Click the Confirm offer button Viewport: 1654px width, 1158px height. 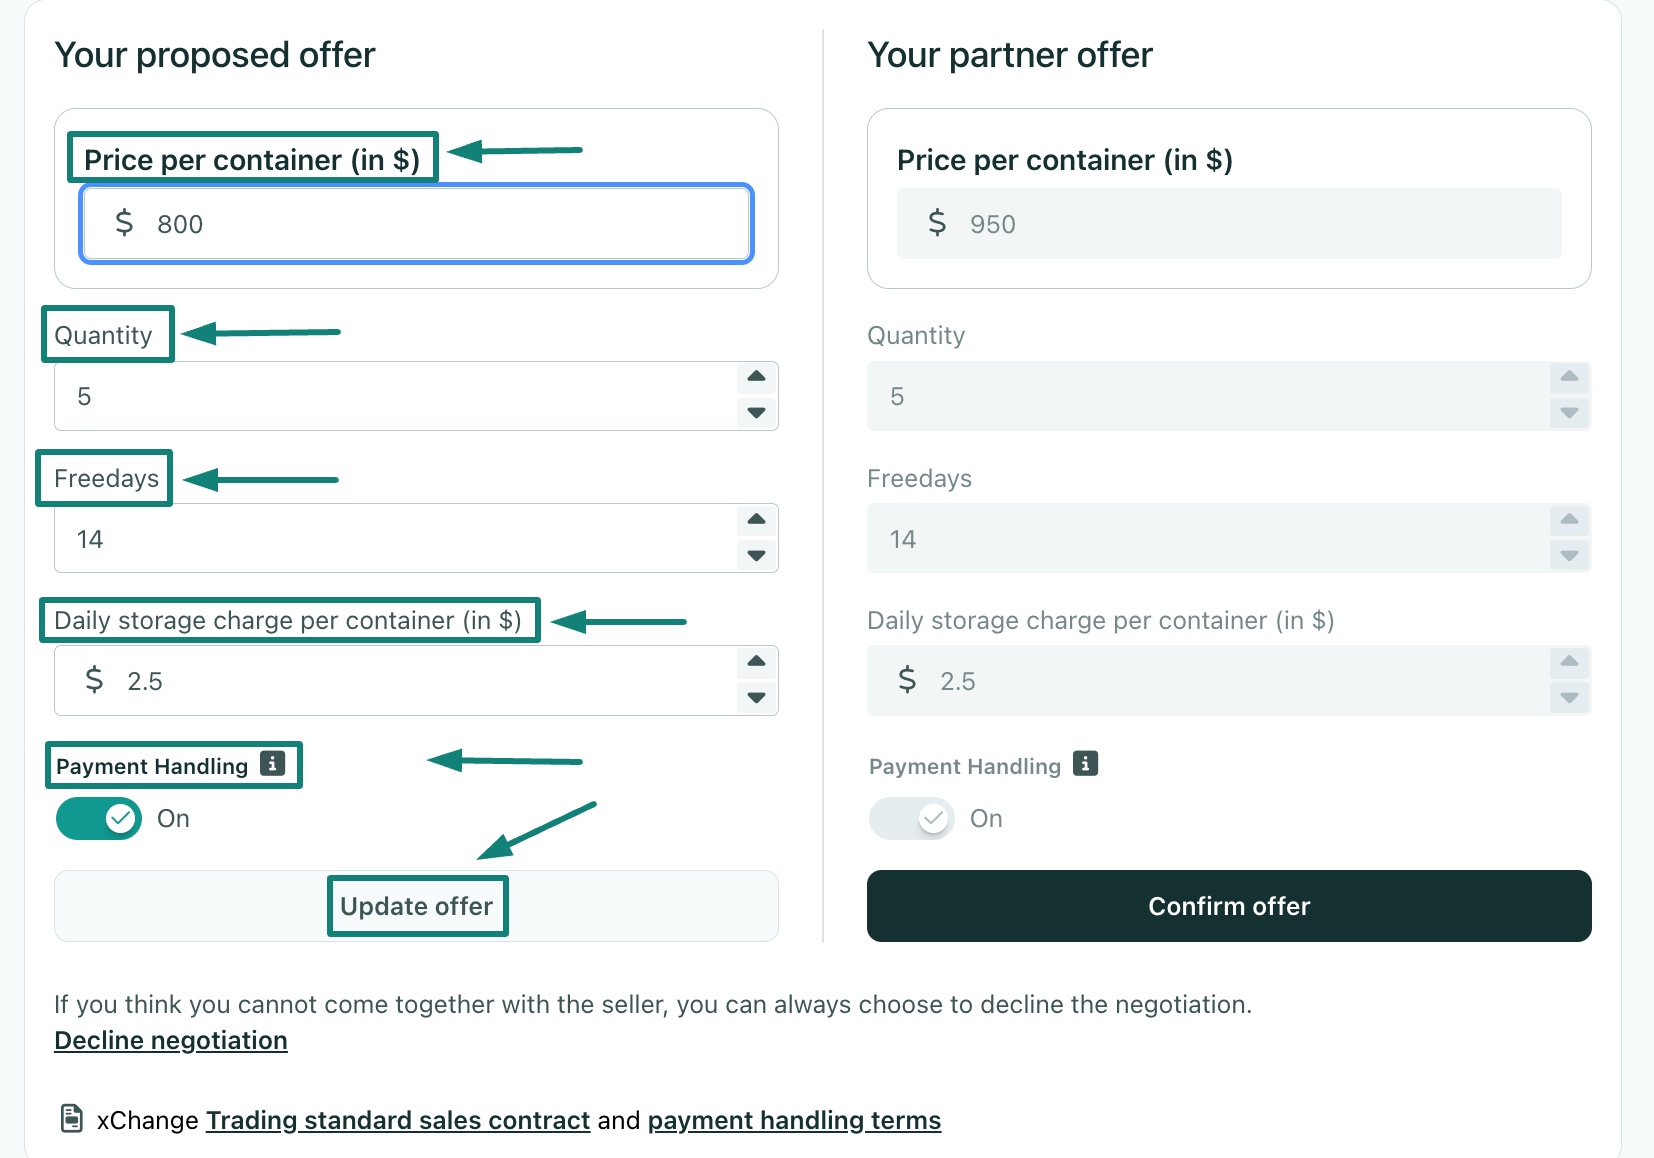[x=1229, y=906]
